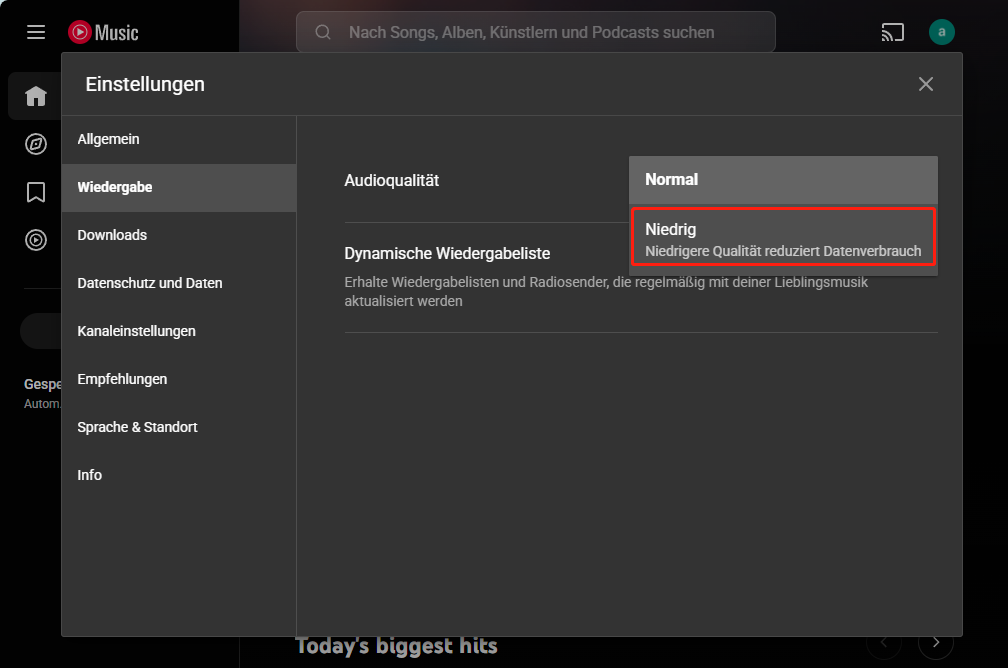
Task: Click the YouTube Music logo
Action: [x=103, y=32]
